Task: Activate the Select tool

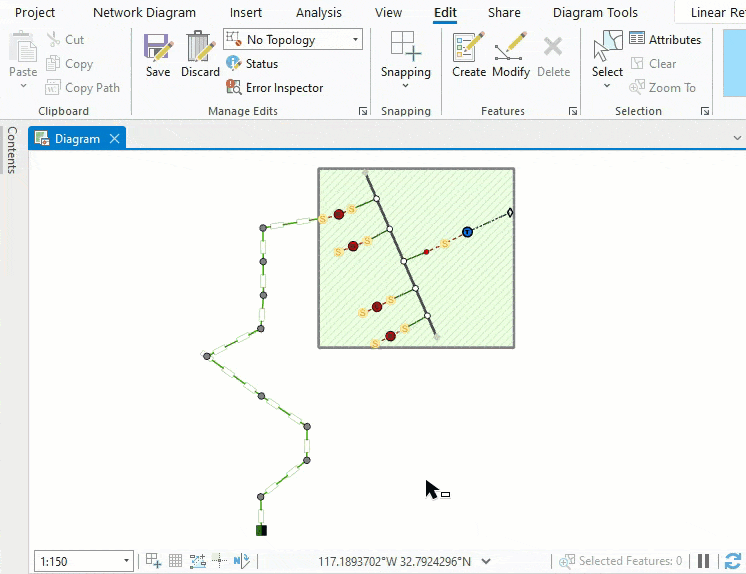Action: (x=607, y=46)
